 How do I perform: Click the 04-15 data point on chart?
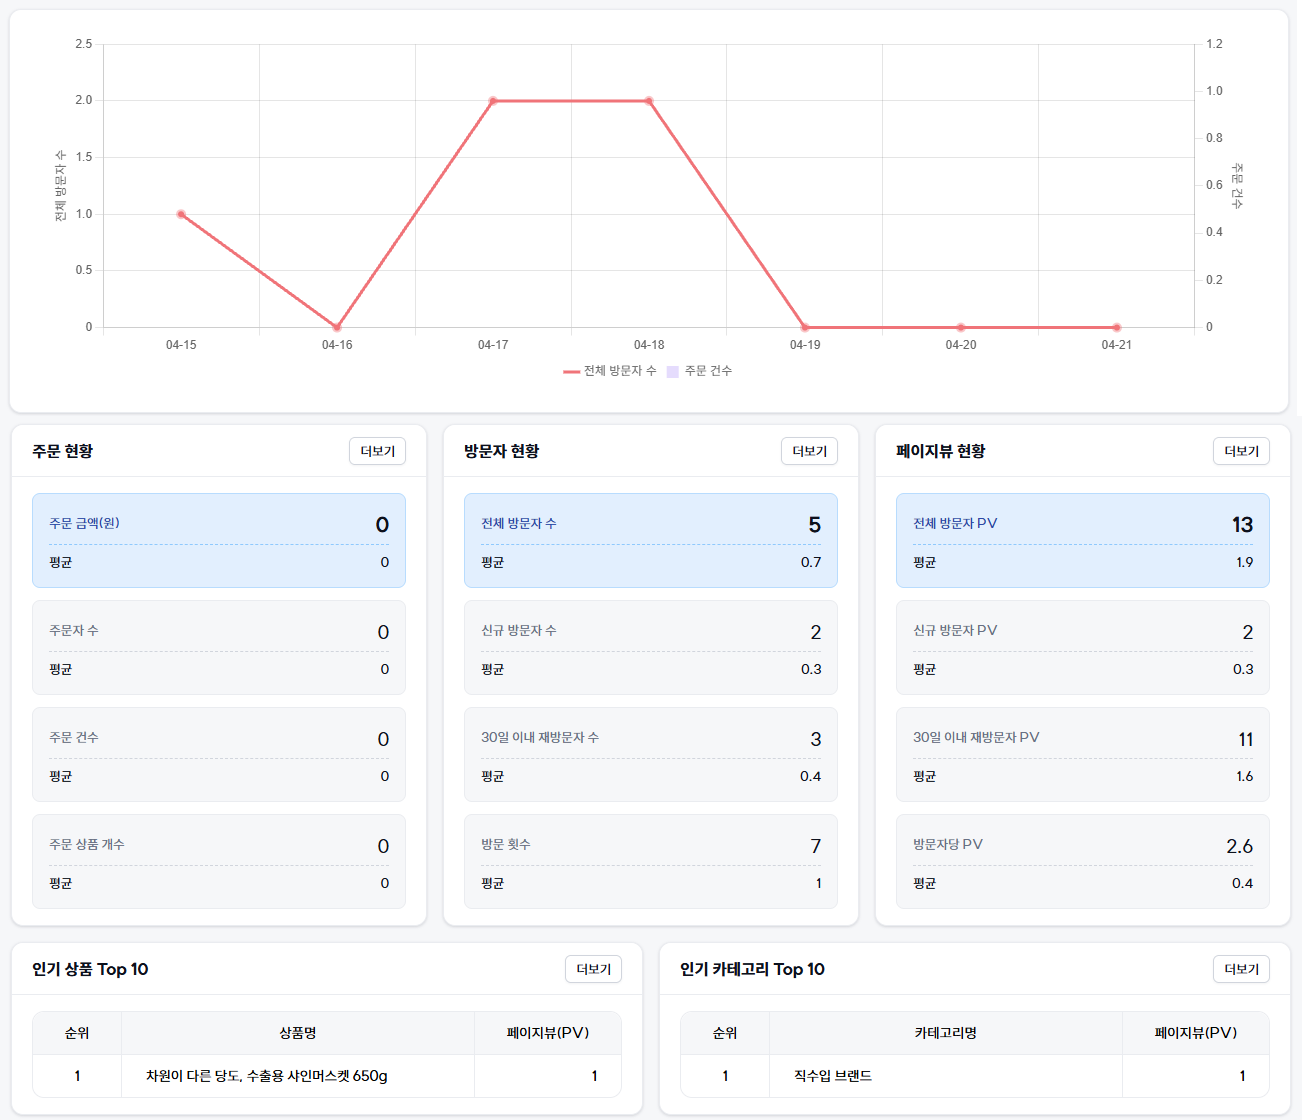click(181, 214)
